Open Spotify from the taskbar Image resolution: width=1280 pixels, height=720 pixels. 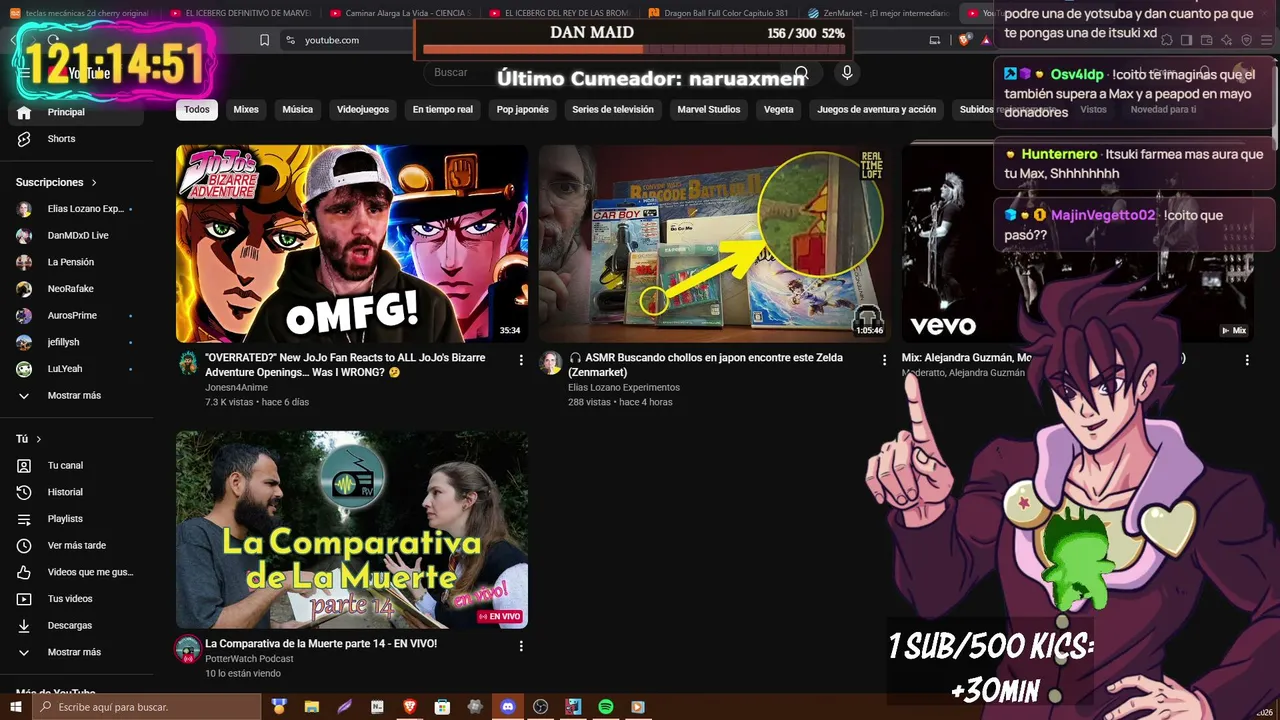pyautogui.click(x=605, y=707)
